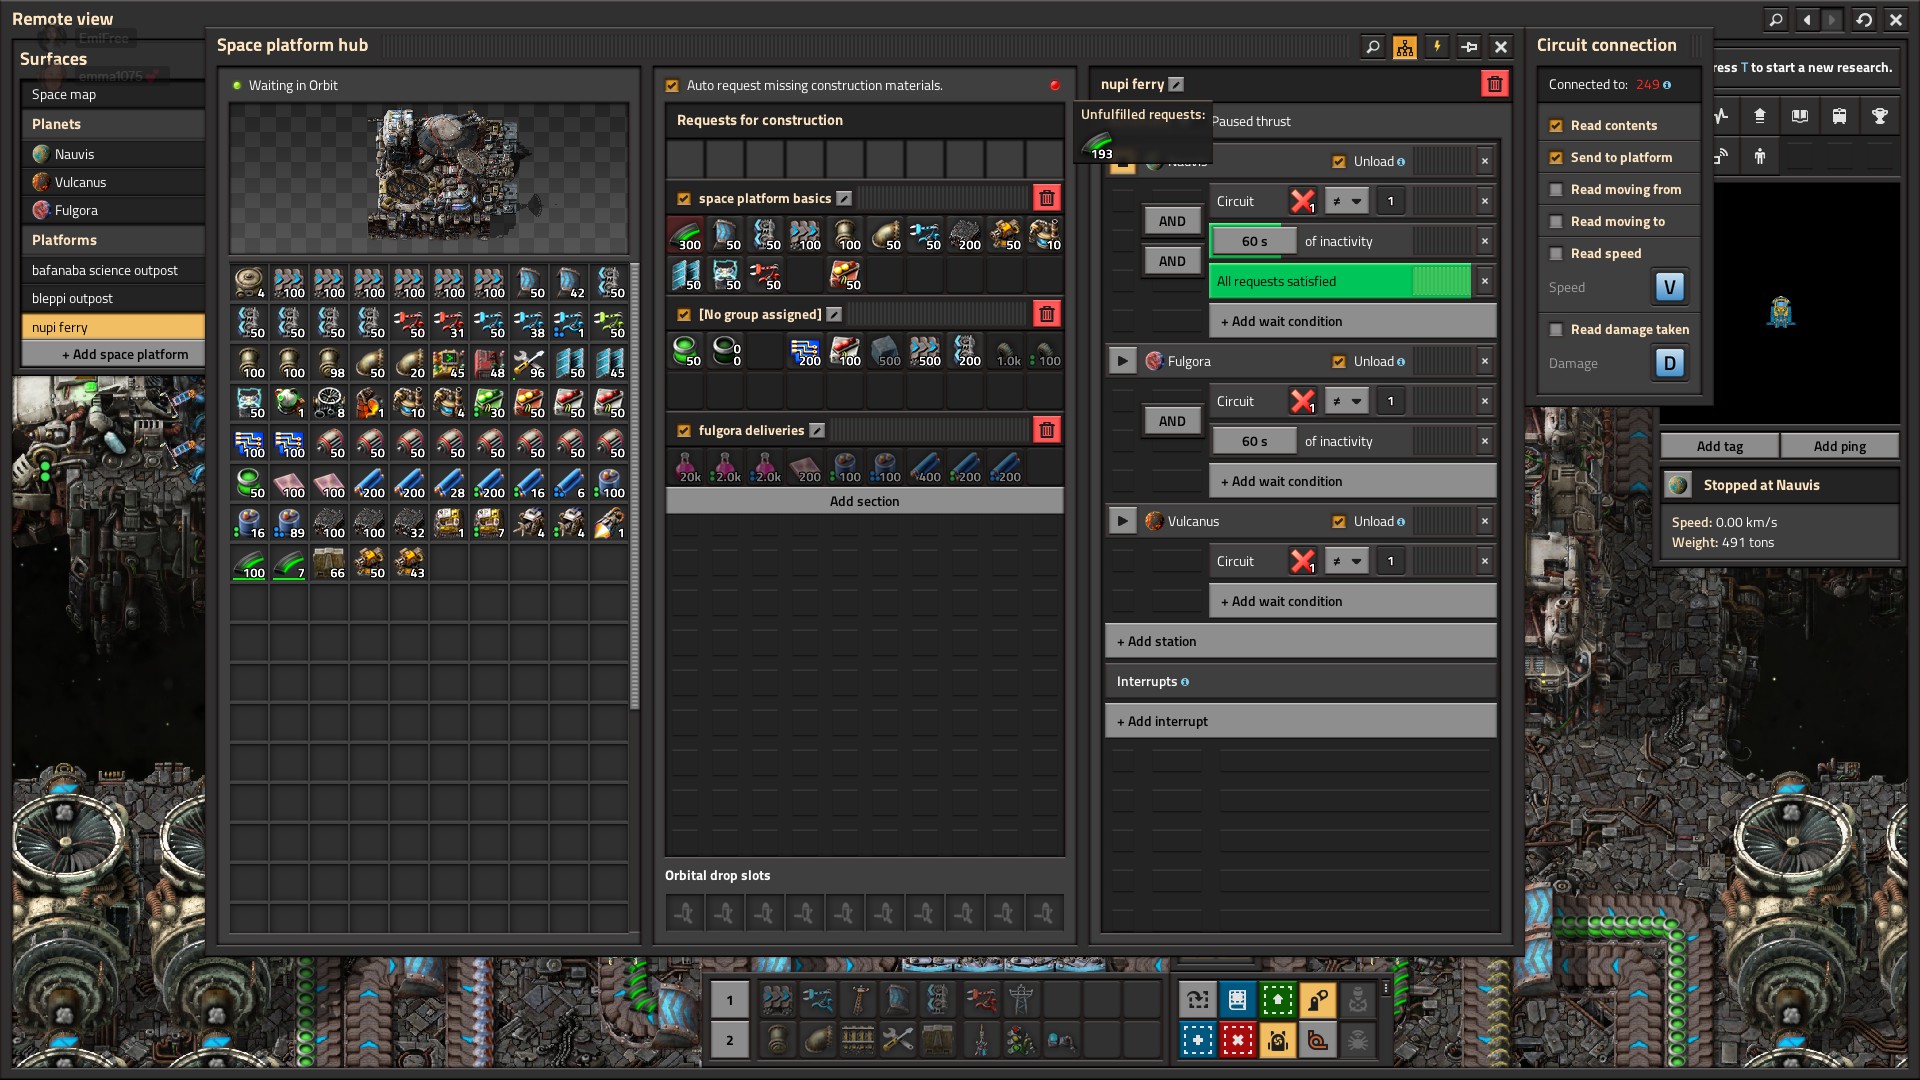Toggle AND between Fulgora wait conditions
The image size is (1920, 1080).
click(x=1172, y=421)
